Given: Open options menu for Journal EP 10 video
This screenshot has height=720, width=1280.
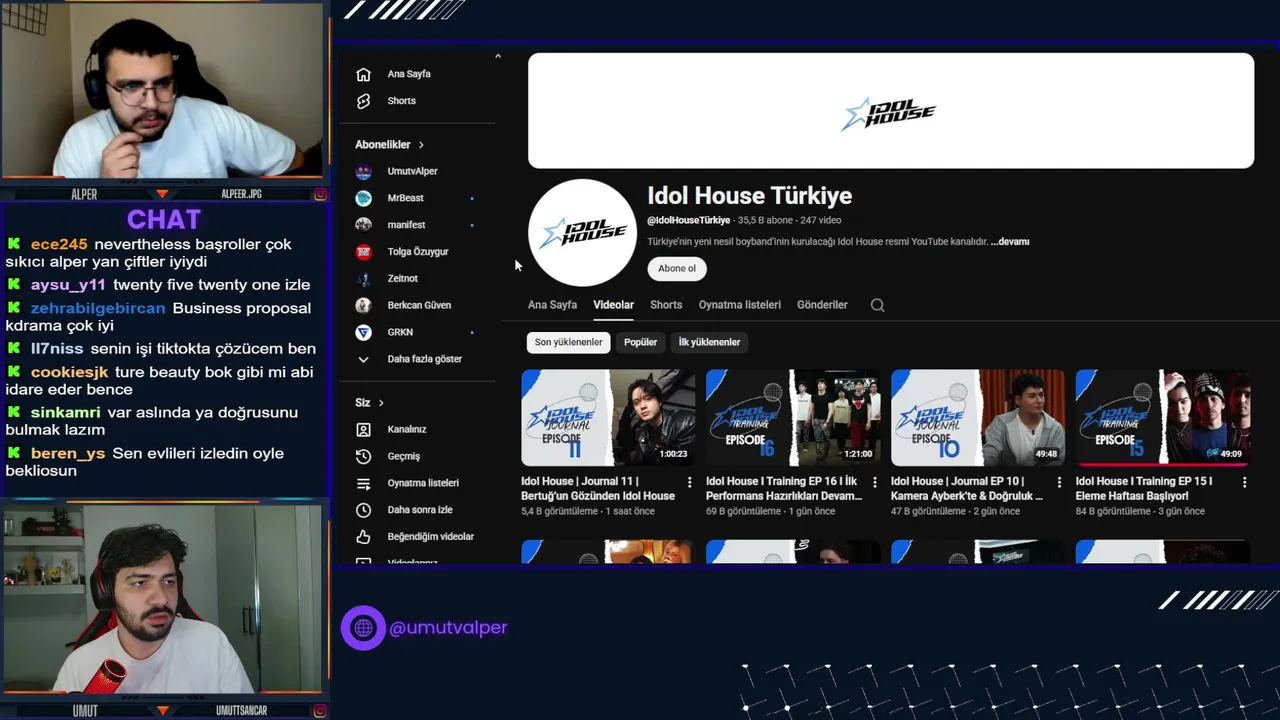Looking at the screenshot, I should click(1059, 482).
